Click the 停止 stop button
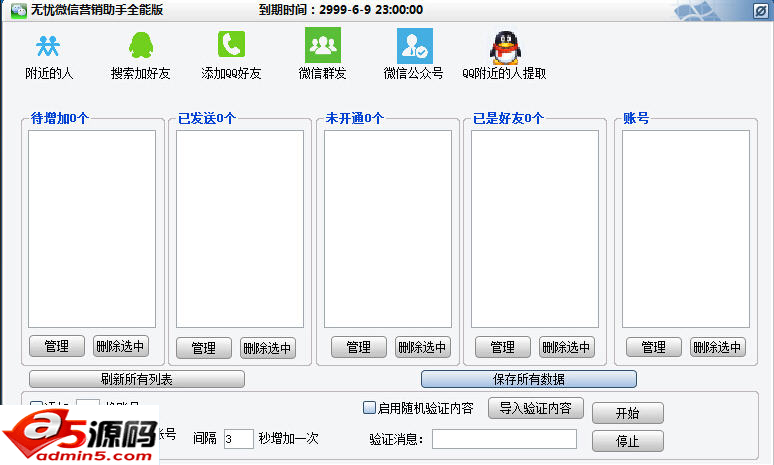This screenshot has height=465, width=774. [627, 441]
